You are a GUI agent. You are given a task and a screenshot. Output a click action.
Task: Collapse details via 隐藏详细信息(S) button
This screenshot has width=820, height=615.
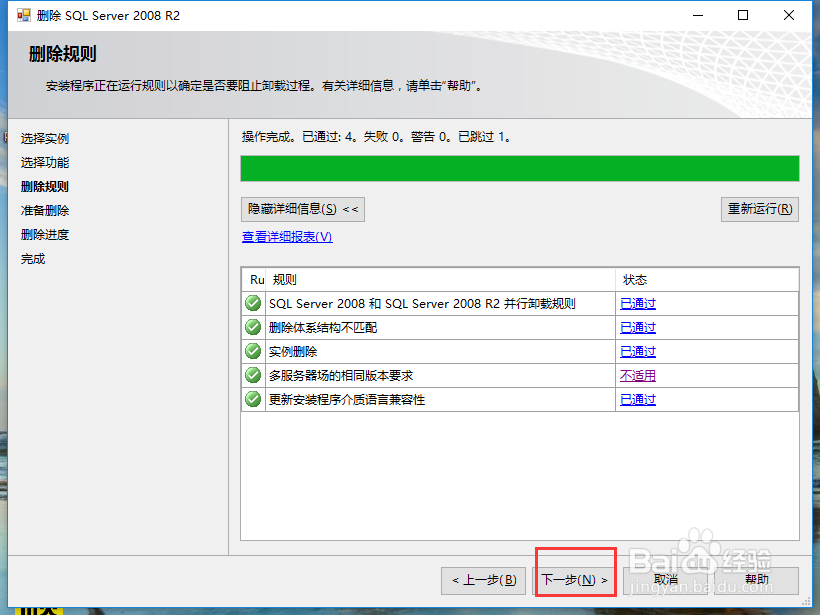point(301,209)
